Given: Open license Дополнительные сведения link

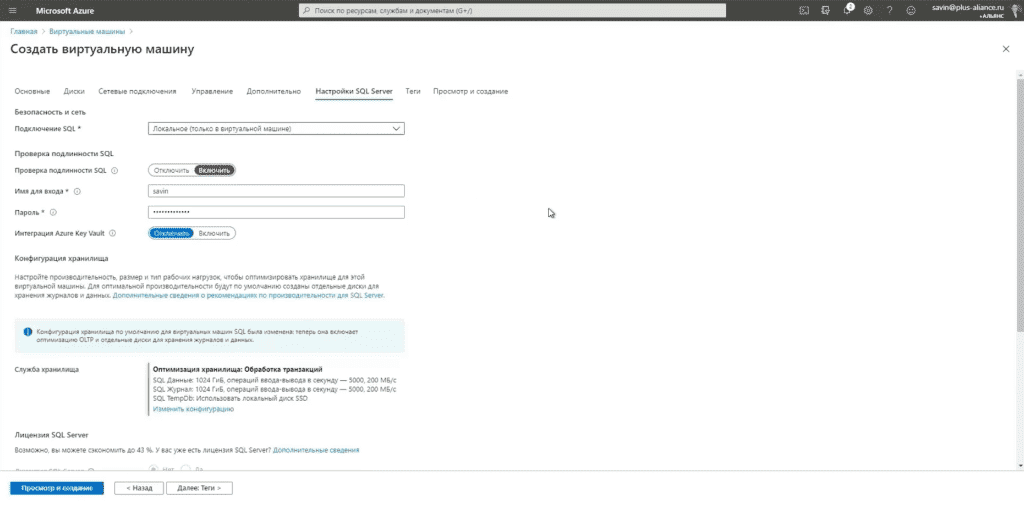Looking at the screenshot, I should pyautogui.click(x=316, y=450).
